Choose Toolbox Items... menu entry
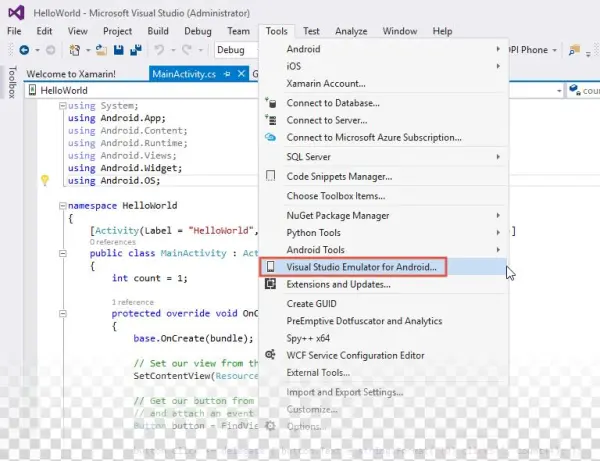The width and height of the screenshot is (600, 461). [x=384, y=195]
